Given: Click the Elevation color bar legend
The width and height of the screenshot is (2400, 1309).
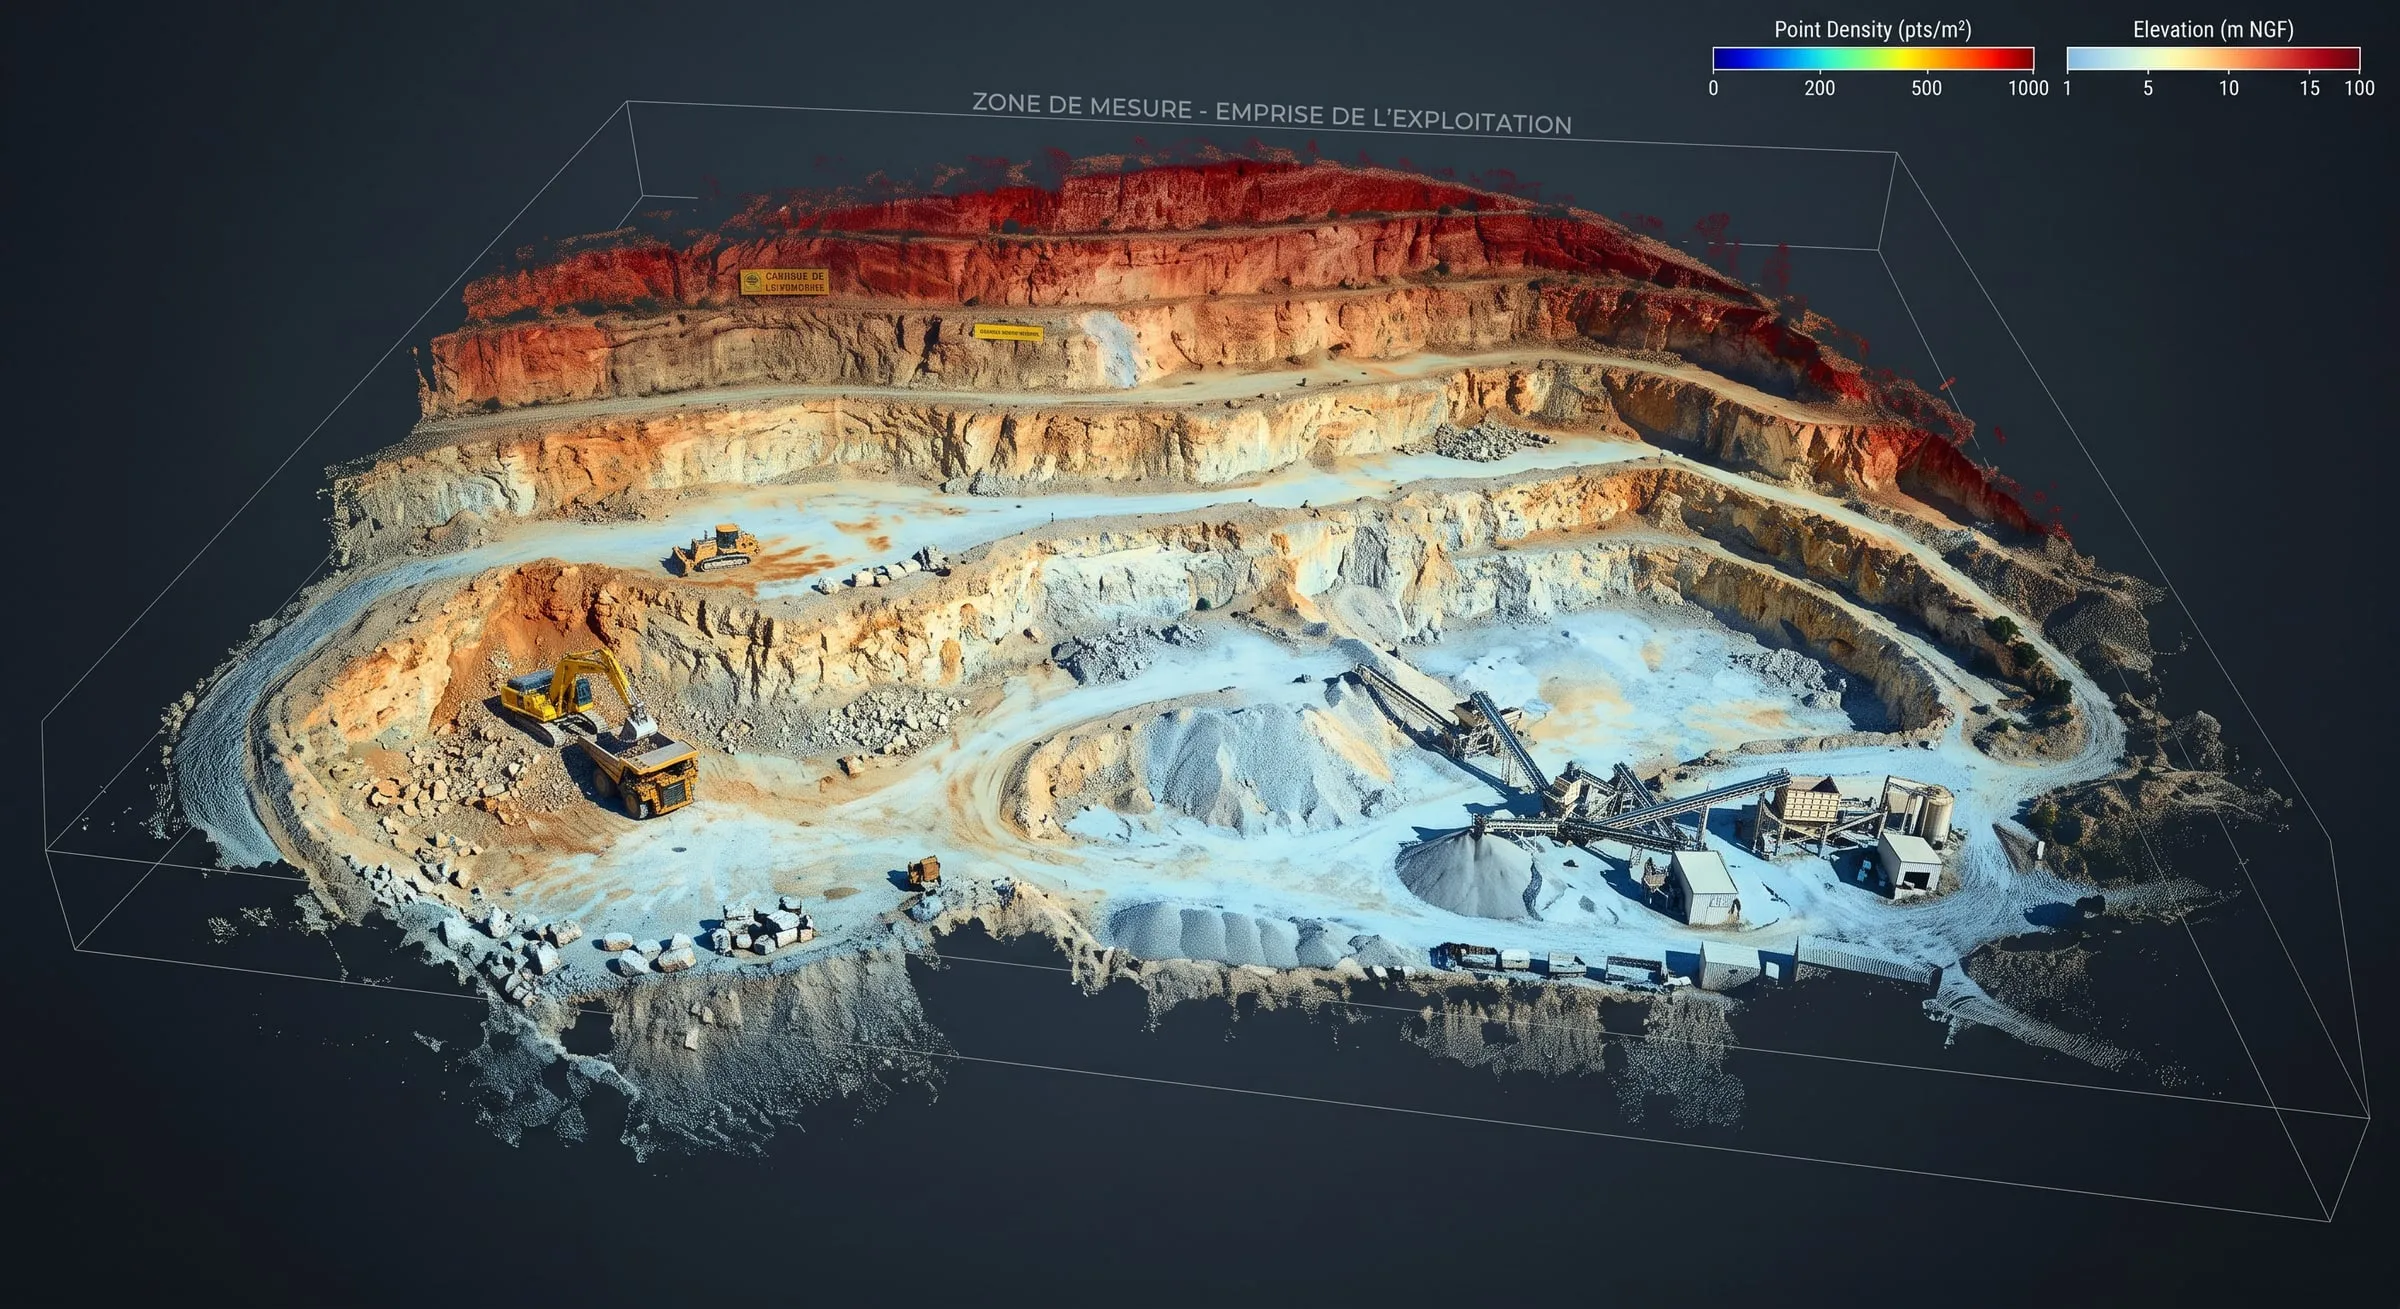Looking at the screenshot, I should click(2213, 59).
